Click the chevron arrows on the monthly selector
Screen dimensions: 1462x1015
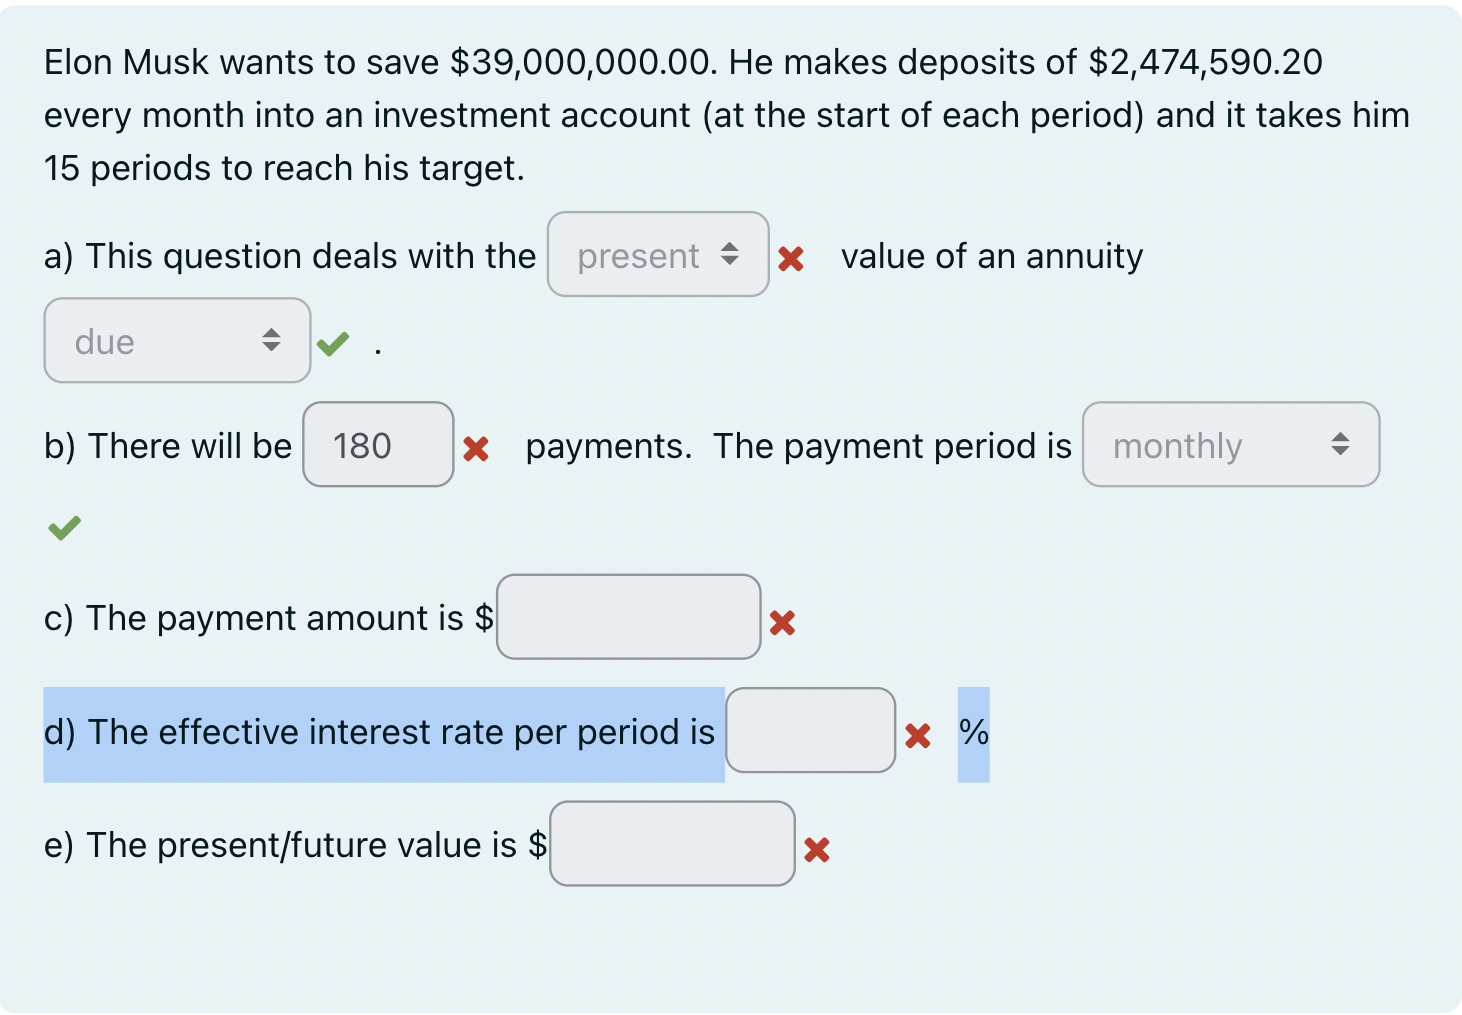click(x=1340, y=445)
